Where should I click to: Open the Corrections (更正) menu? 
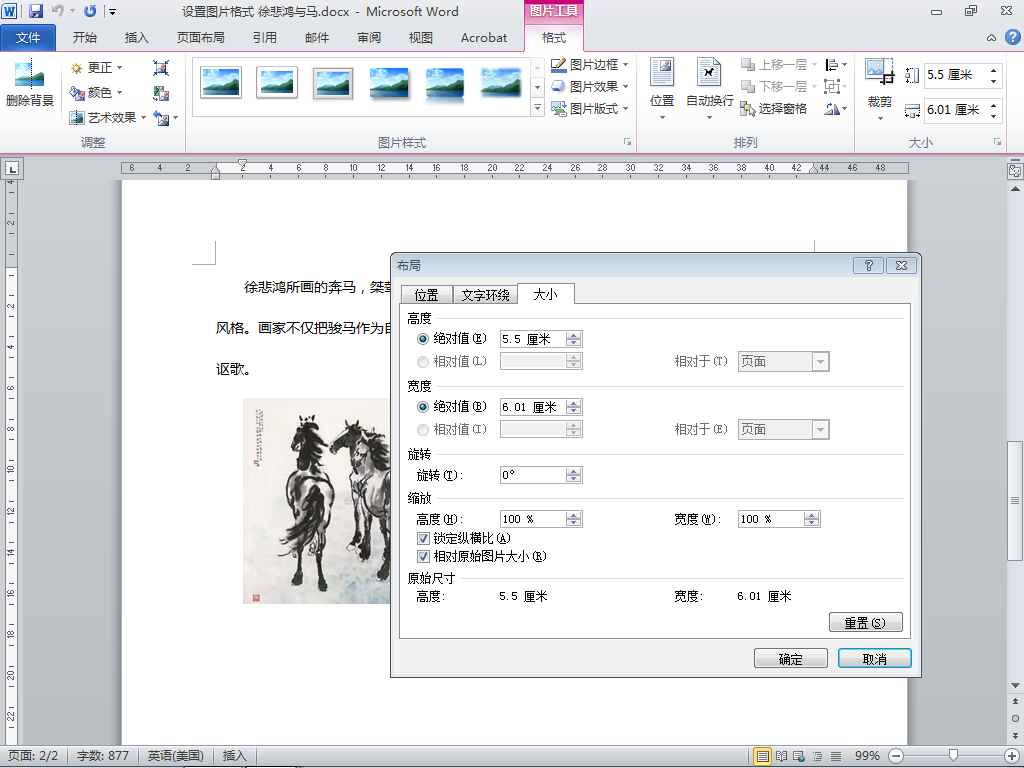[97, 68]
